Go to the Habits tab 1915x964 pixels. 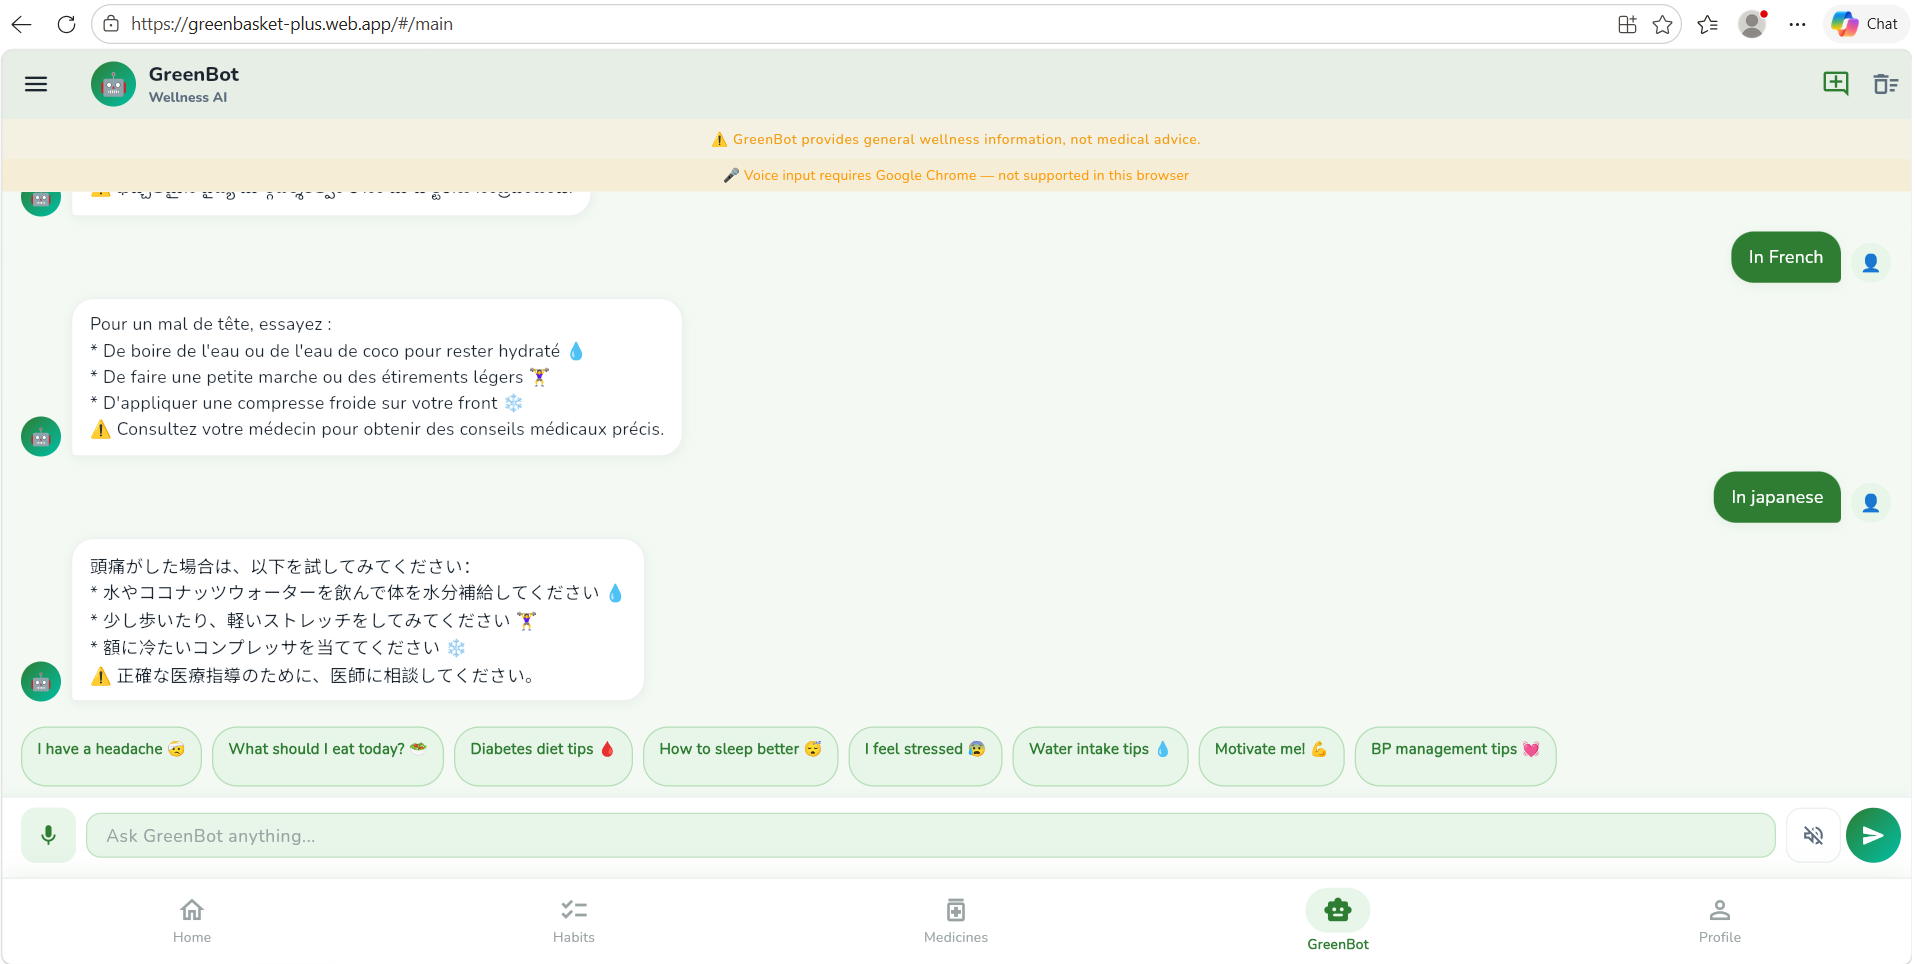coord(574,921)
